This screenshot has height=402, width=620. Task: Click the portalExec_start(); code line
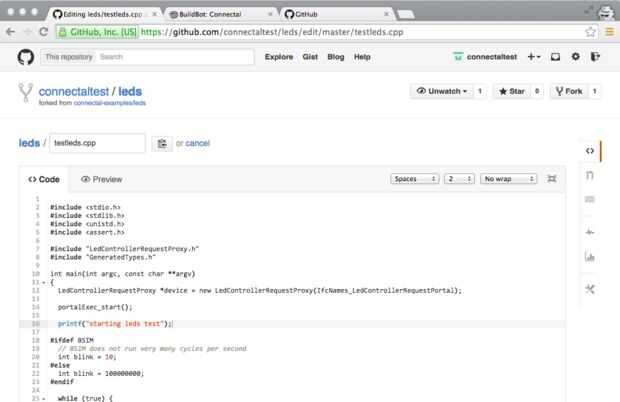[95, 307]
